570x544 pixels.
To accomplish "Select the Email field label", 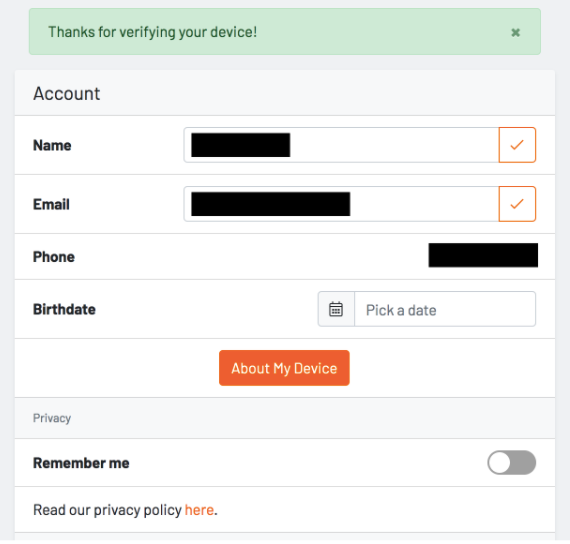I will [51, 204].
